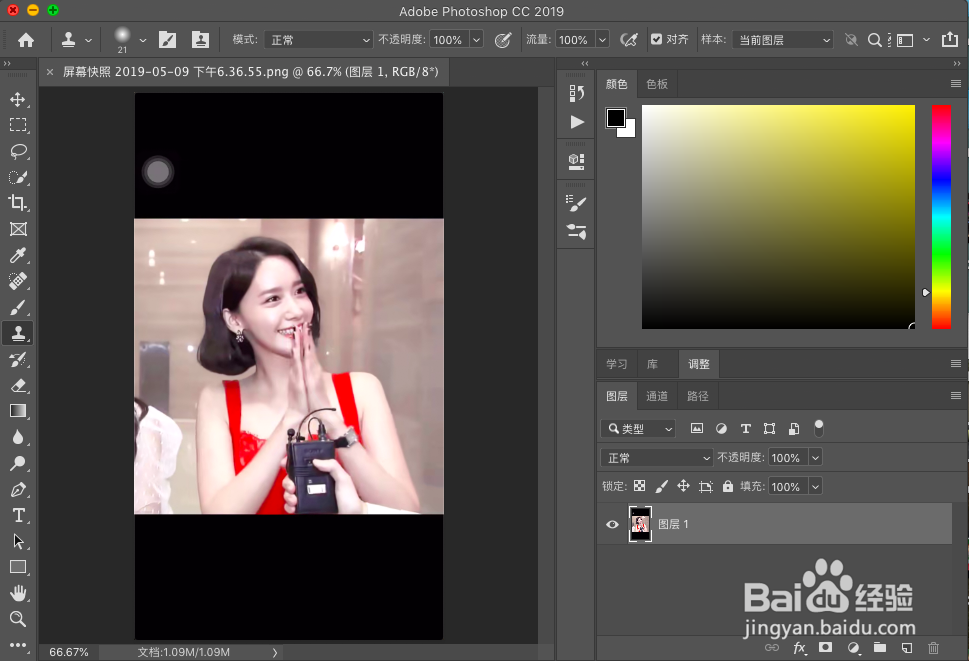Image resolution: width=969 pixels, height=661 pixels.
Task: Open the opacity dropdown arrow in options bar
Action: 476,40
